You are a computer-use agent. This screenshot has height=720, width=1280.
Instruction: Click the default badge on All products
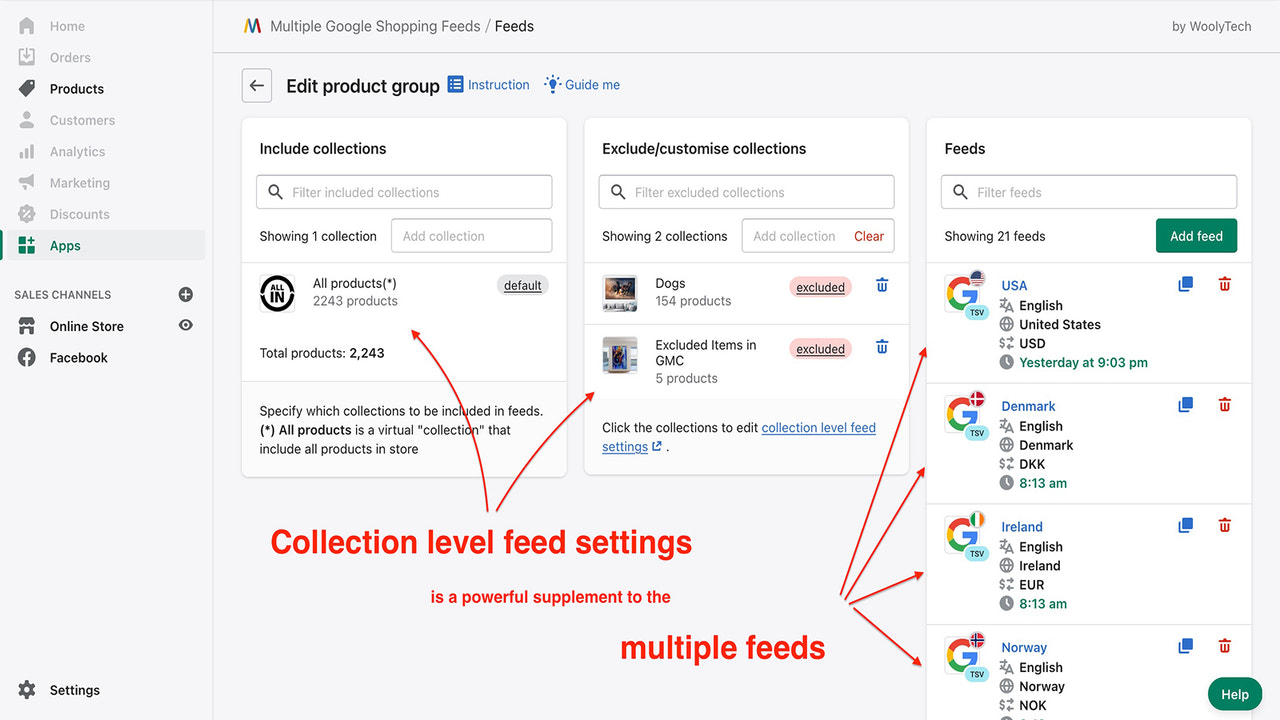point(522,285)
